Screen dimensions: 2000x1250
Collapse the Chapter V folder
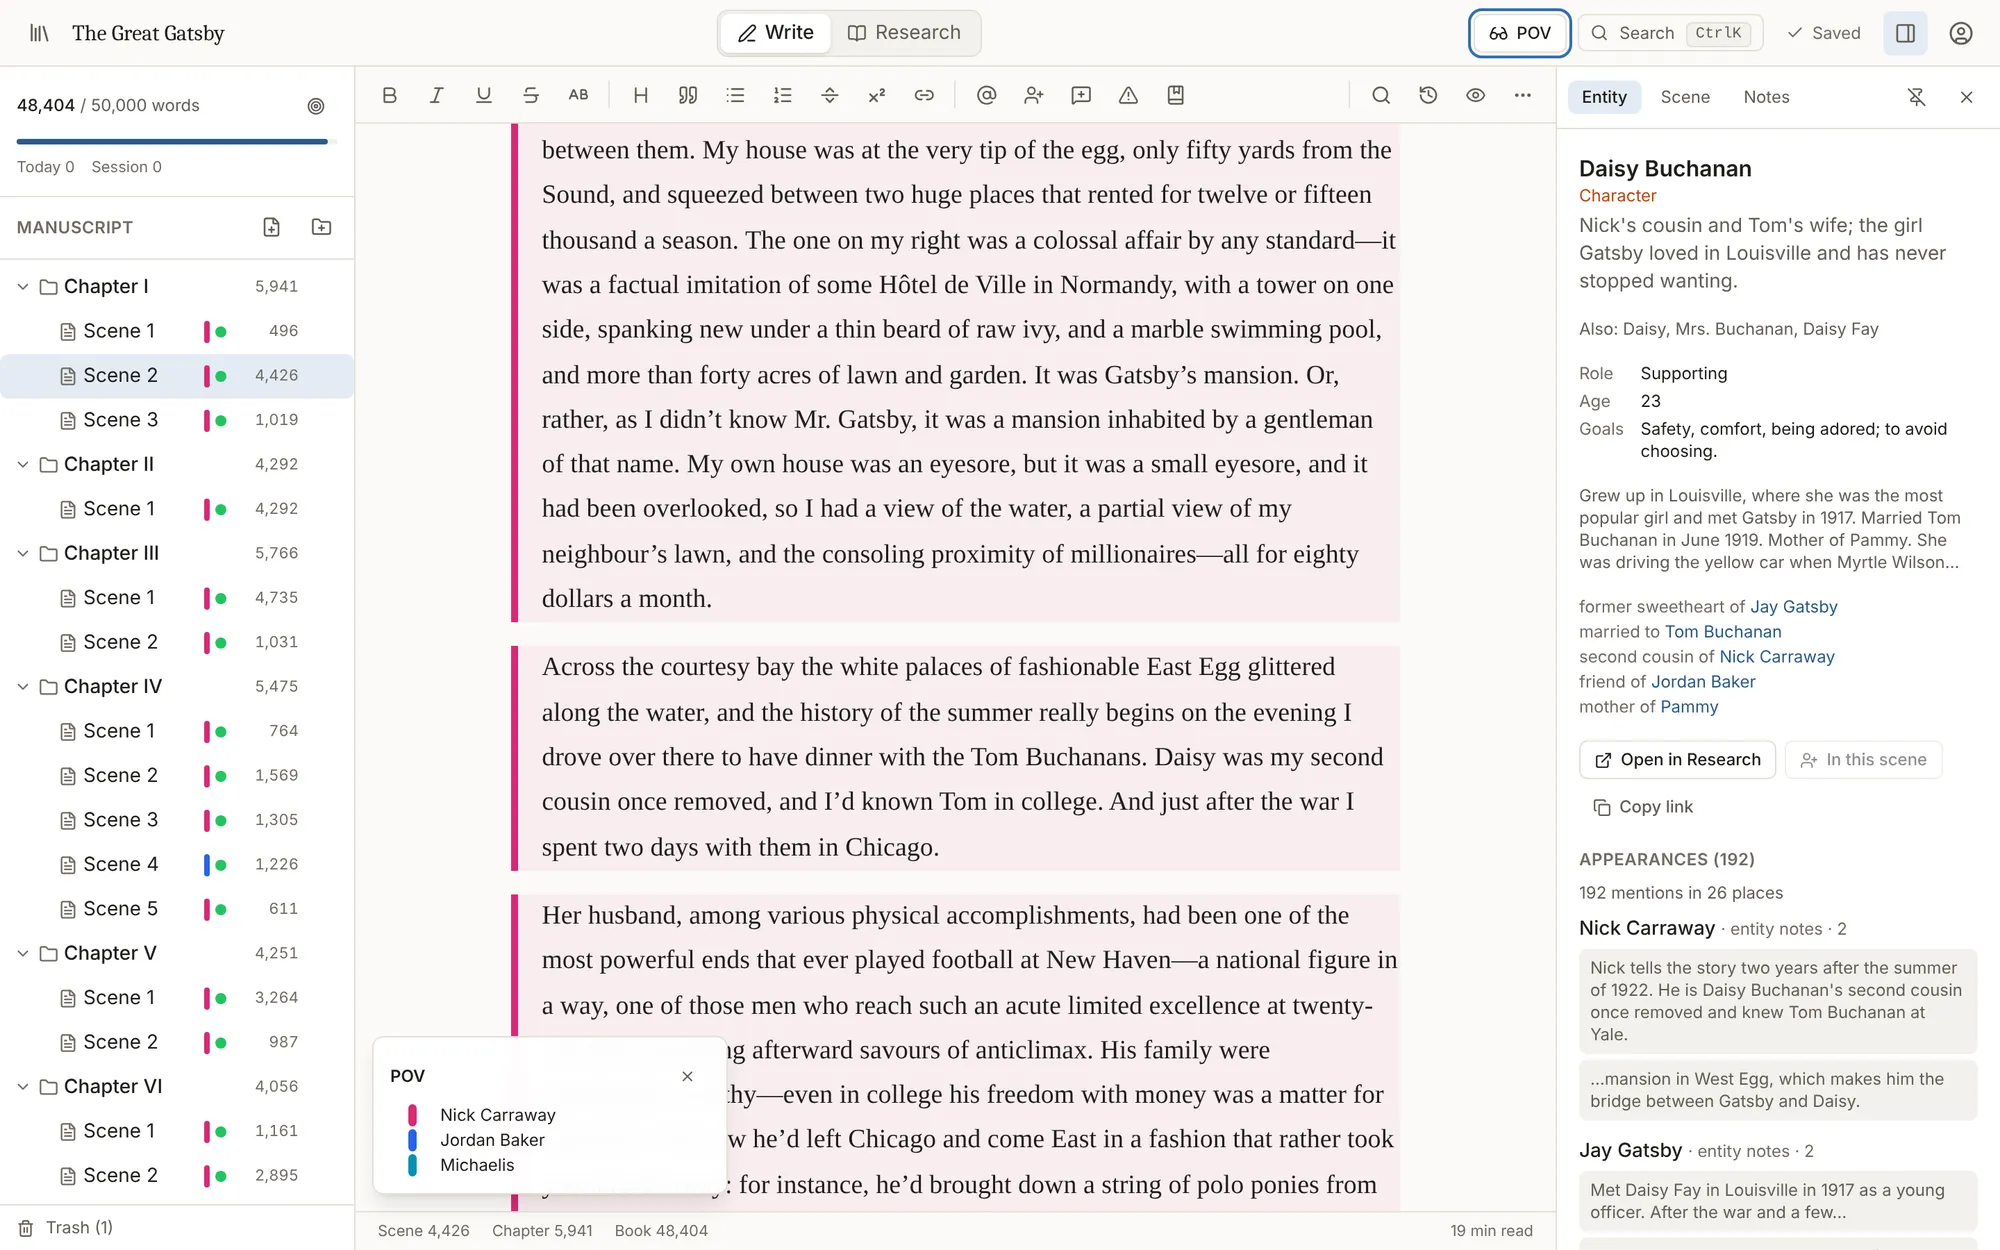(23, 953)
